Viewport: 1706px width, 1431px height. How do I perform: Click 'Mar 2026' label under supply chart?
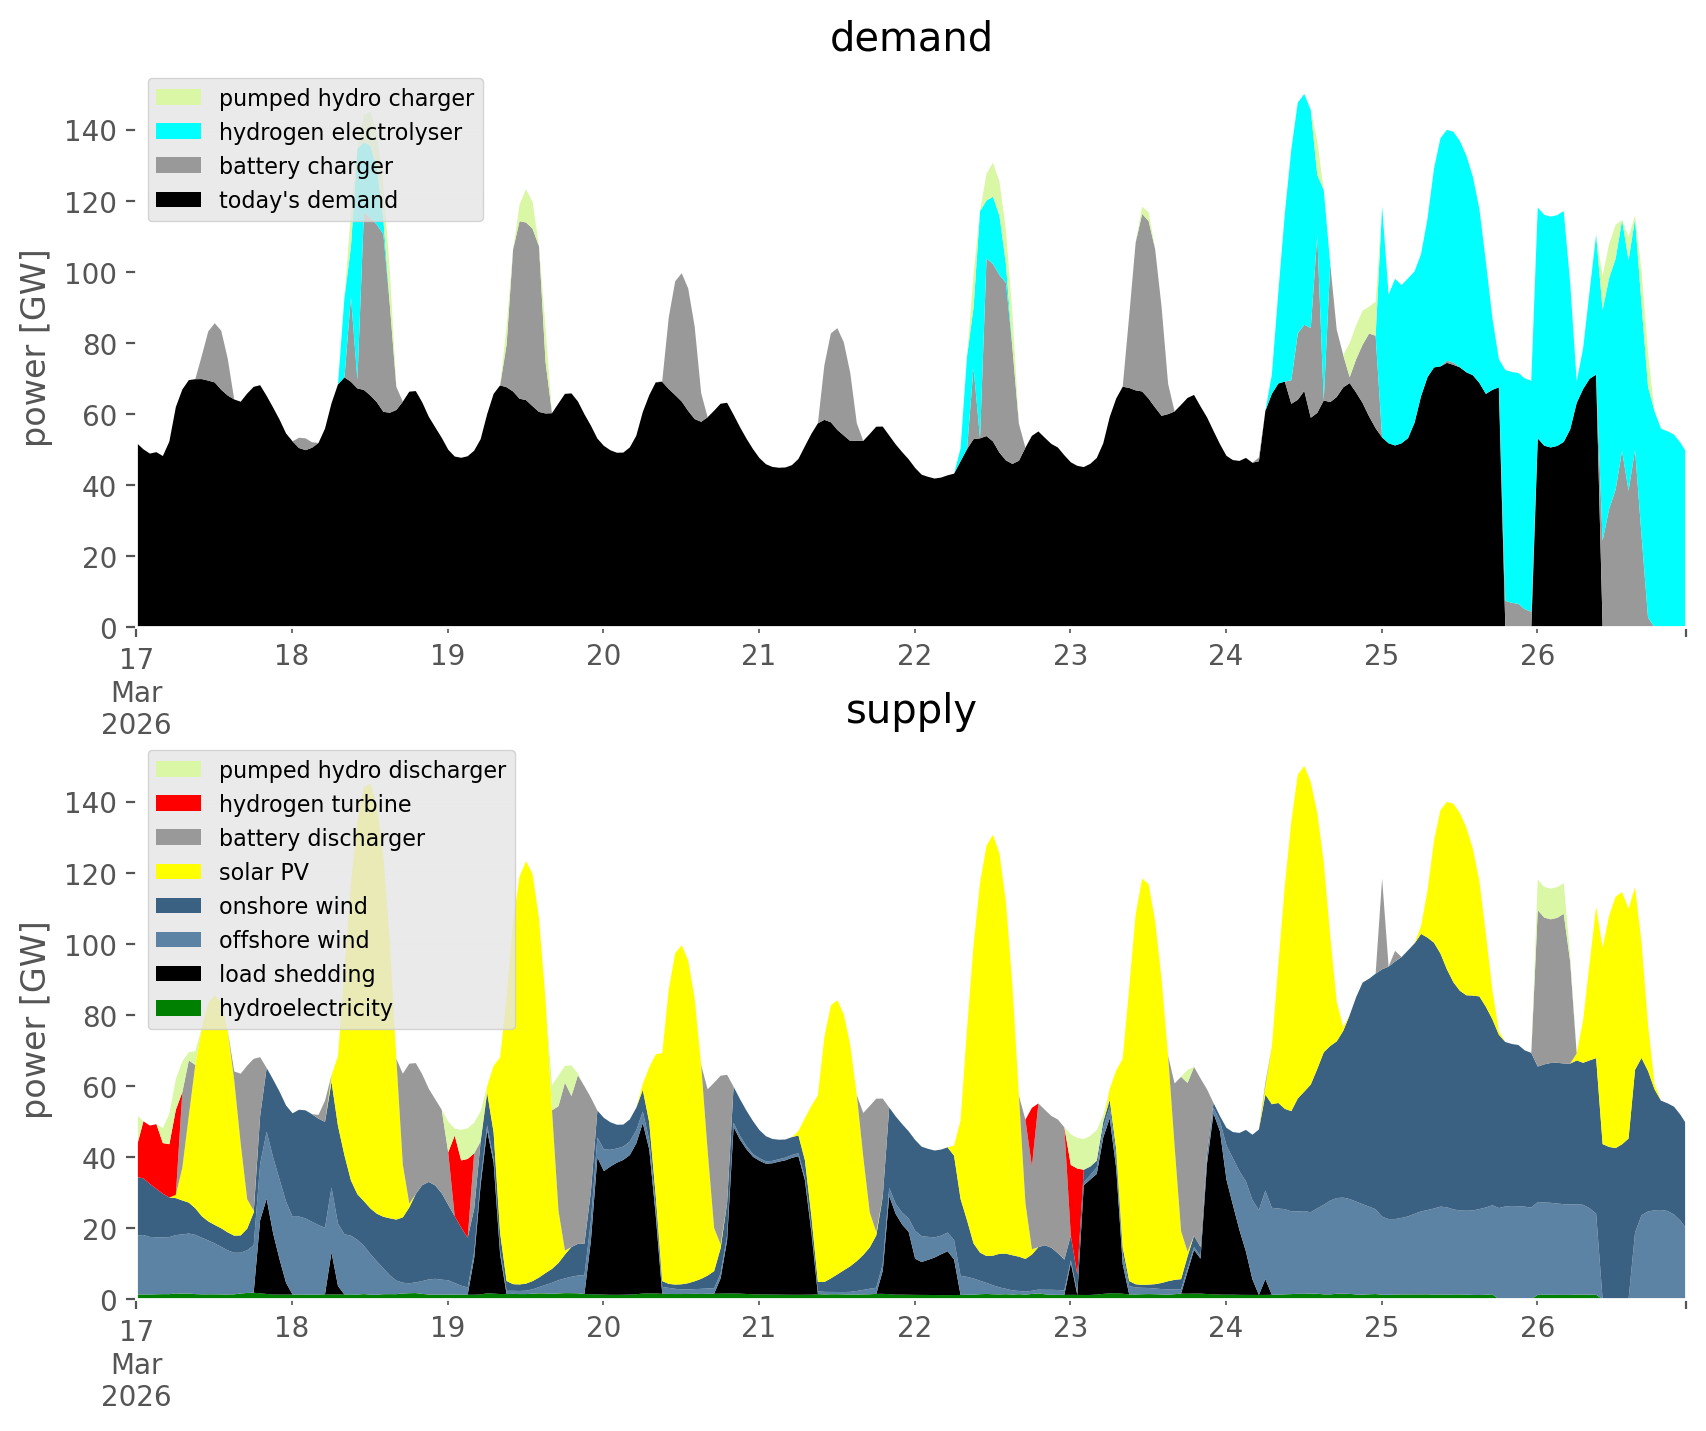136,1380
